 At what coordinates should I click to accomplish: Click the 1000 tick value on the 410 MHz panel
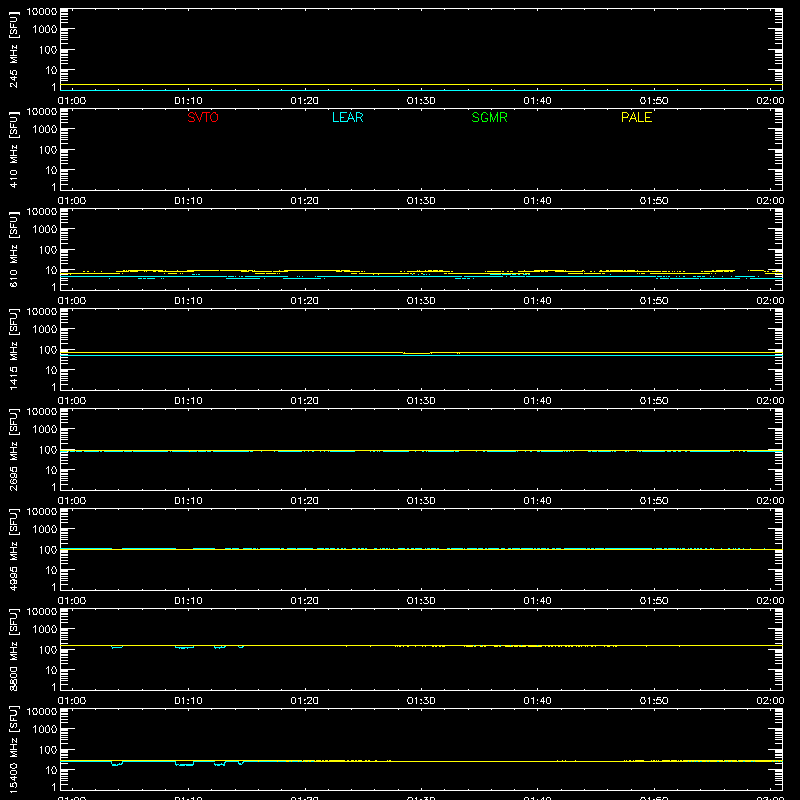pyautogui.click(x=45, y=130)
